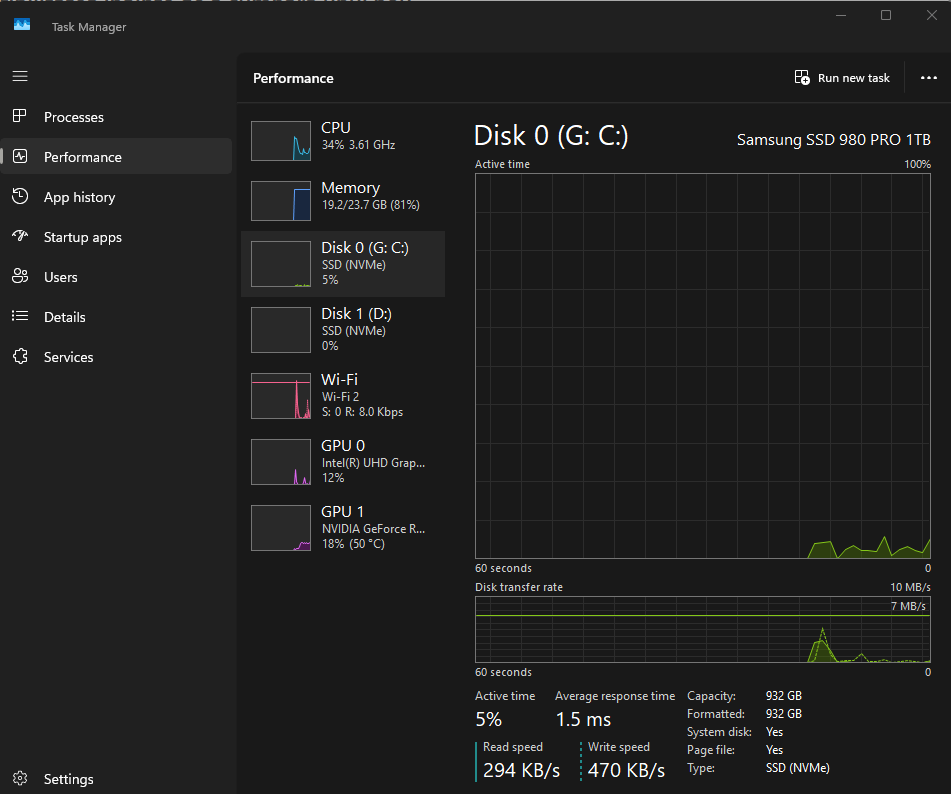The width and height of the screenshot is (951, 794).
Task: Click the Run new task button
Action: (842, 78)
